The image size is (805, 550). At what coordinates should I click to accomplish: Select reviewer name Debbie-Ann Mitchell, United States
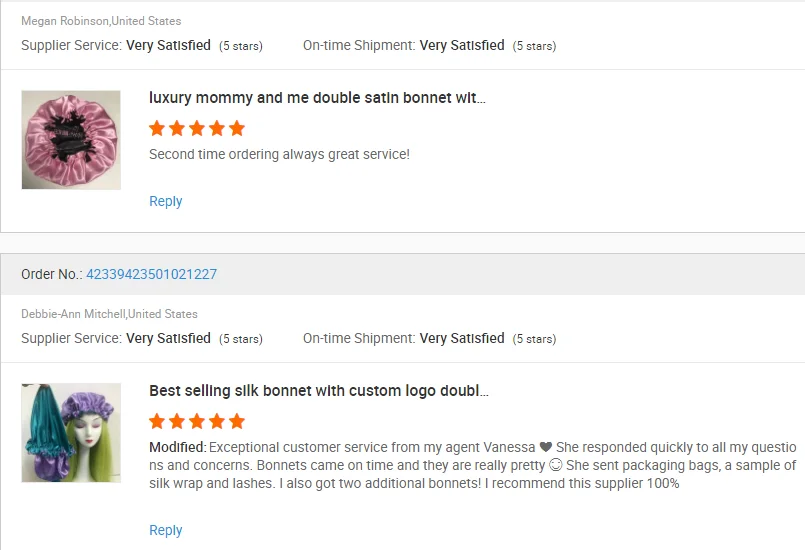109,314
